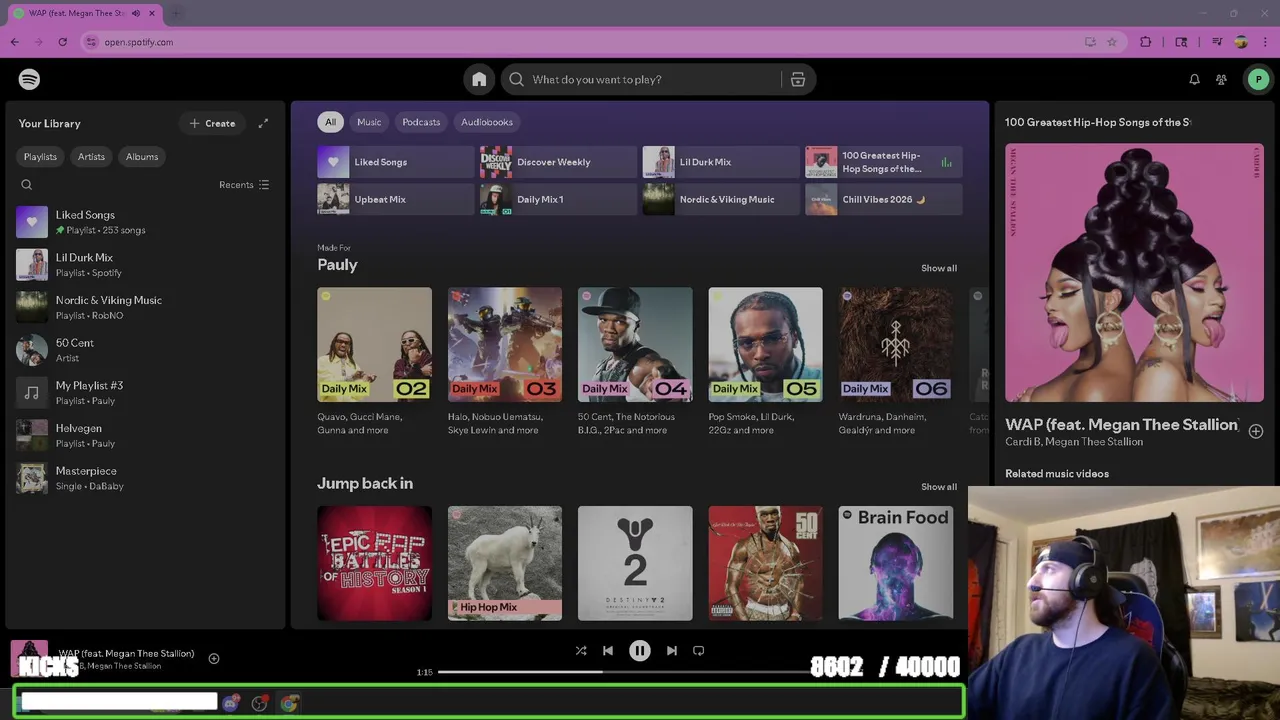
Task: Add current song to library in player bar
Action: 213,658
